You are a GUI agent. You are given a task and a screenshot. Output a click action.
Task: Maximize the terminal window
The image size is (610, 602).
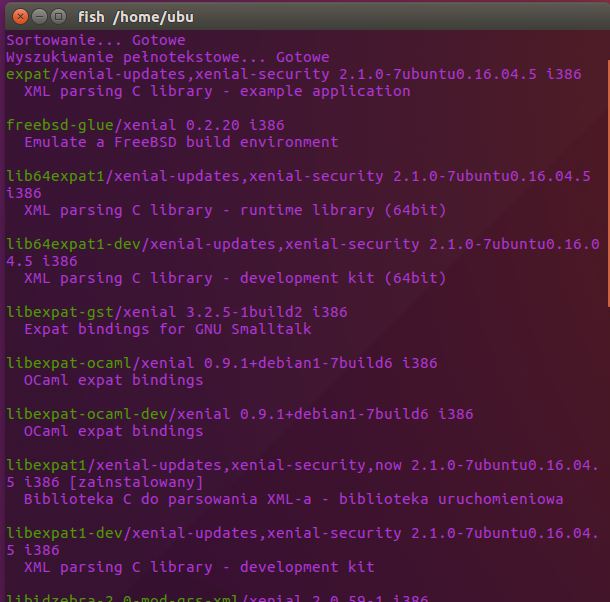pyautogui.click(x=57, y=16)
